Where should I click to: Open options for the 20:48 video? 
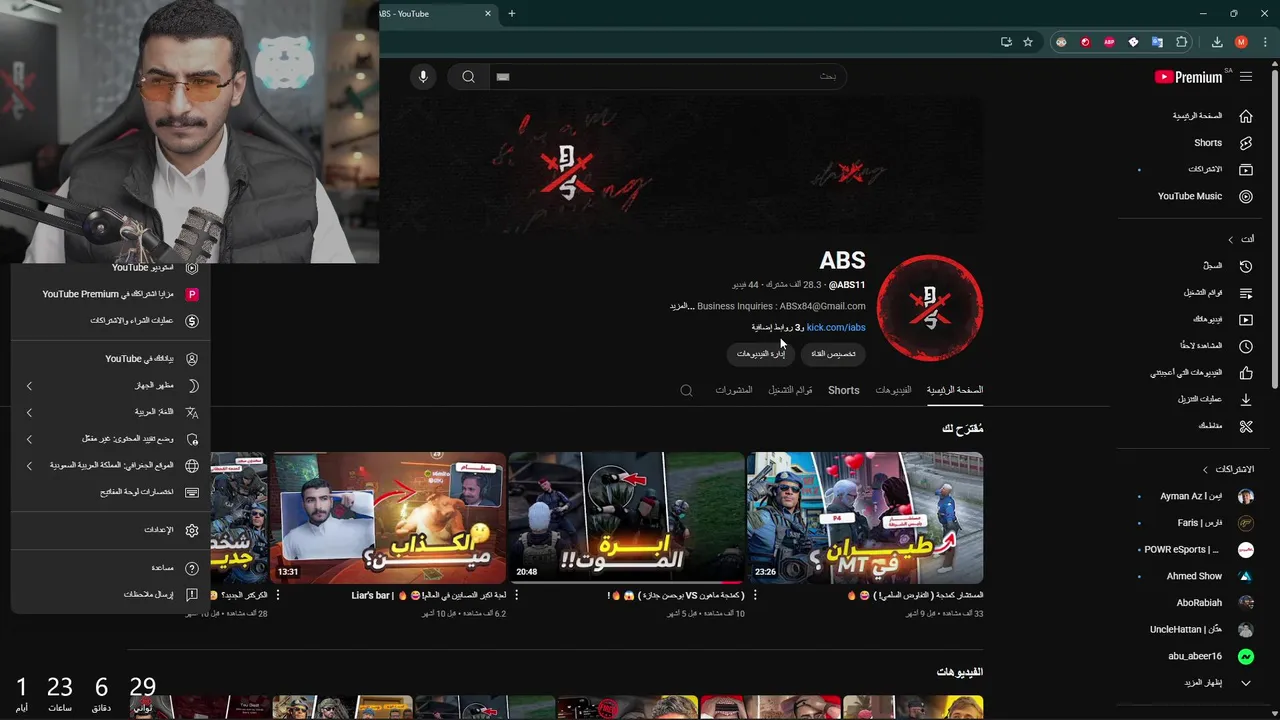[x=516, y=595]
